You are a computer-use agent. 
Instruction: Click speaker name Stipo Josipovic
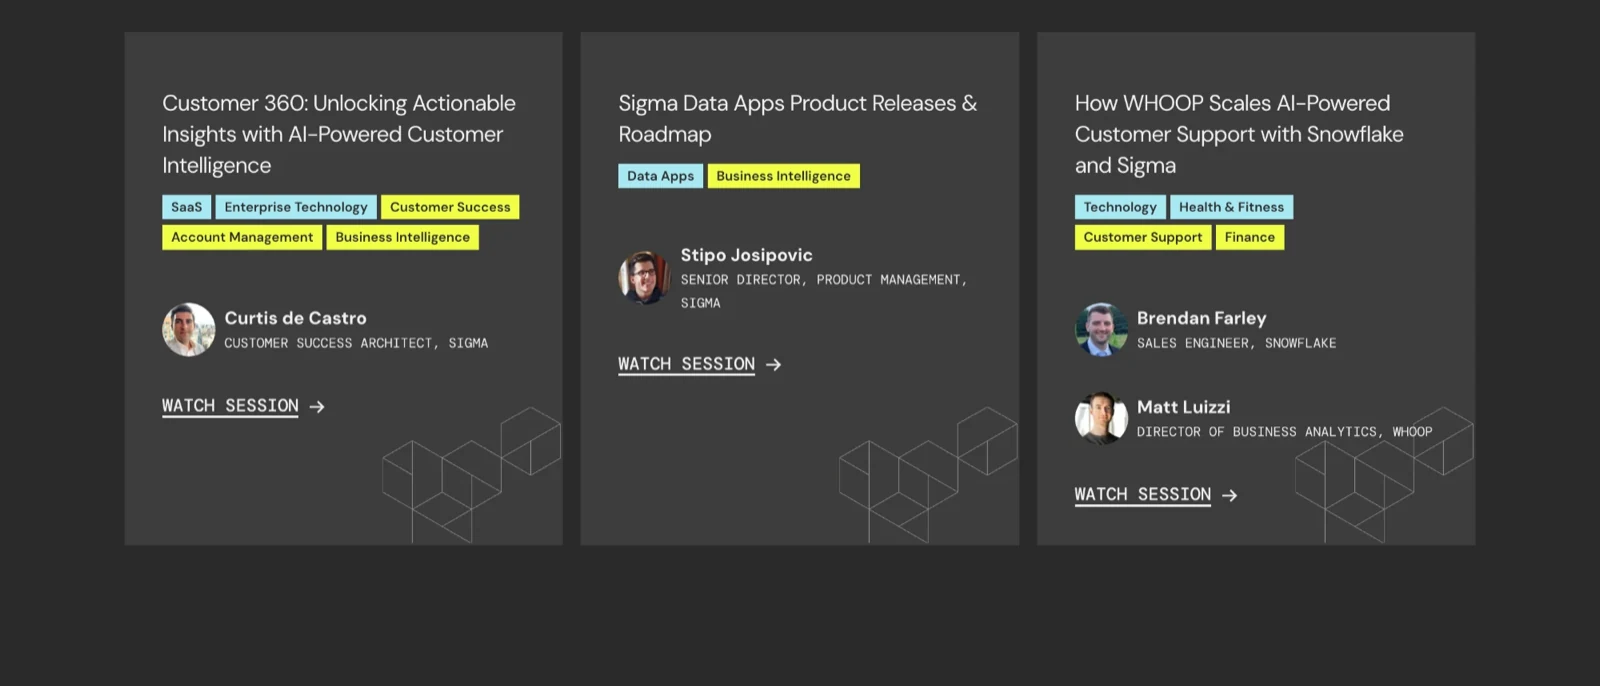tap(747, 255)
